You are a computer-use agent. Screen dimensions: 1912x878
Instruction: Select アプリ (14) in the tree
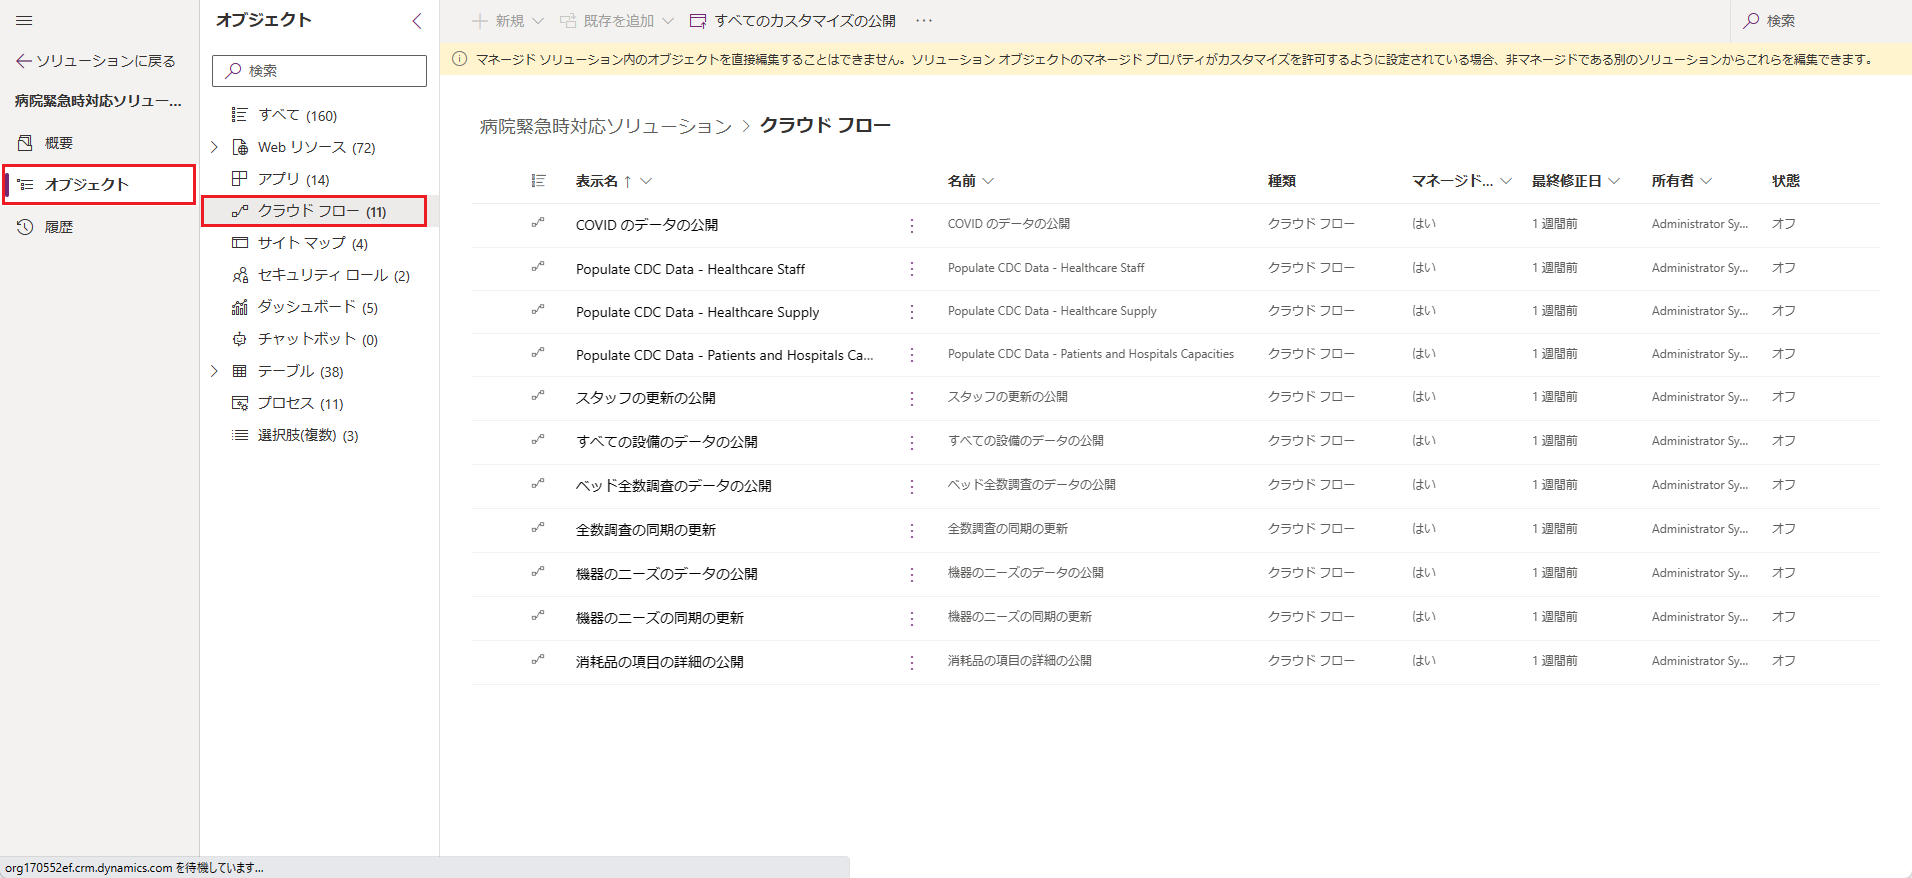pos(293,179)
